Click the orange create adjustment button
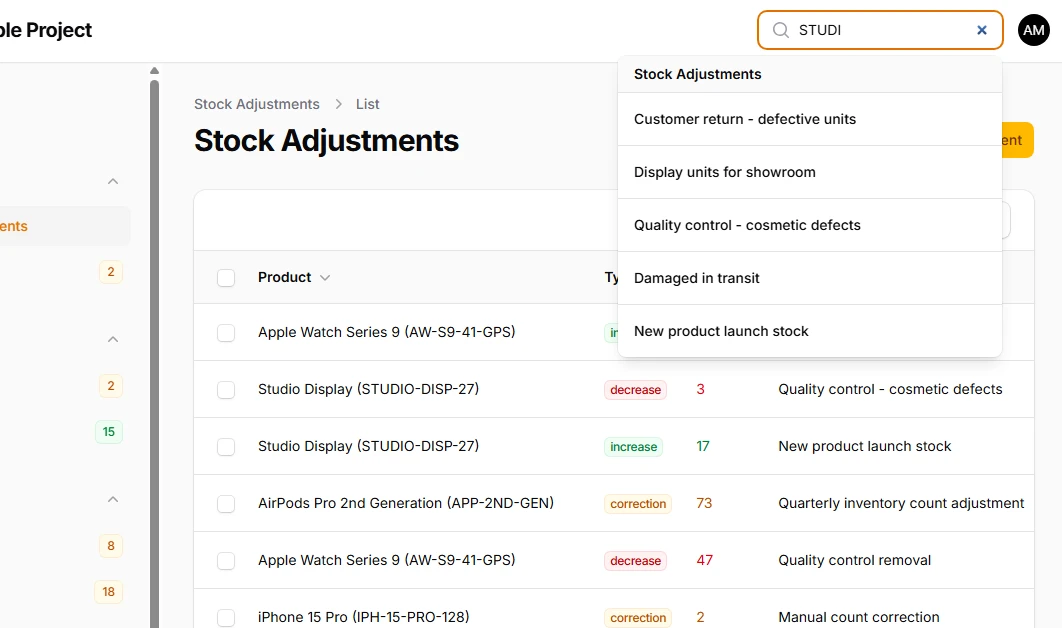This screenshot has height=628, width=1062. tap(1017, 140)
